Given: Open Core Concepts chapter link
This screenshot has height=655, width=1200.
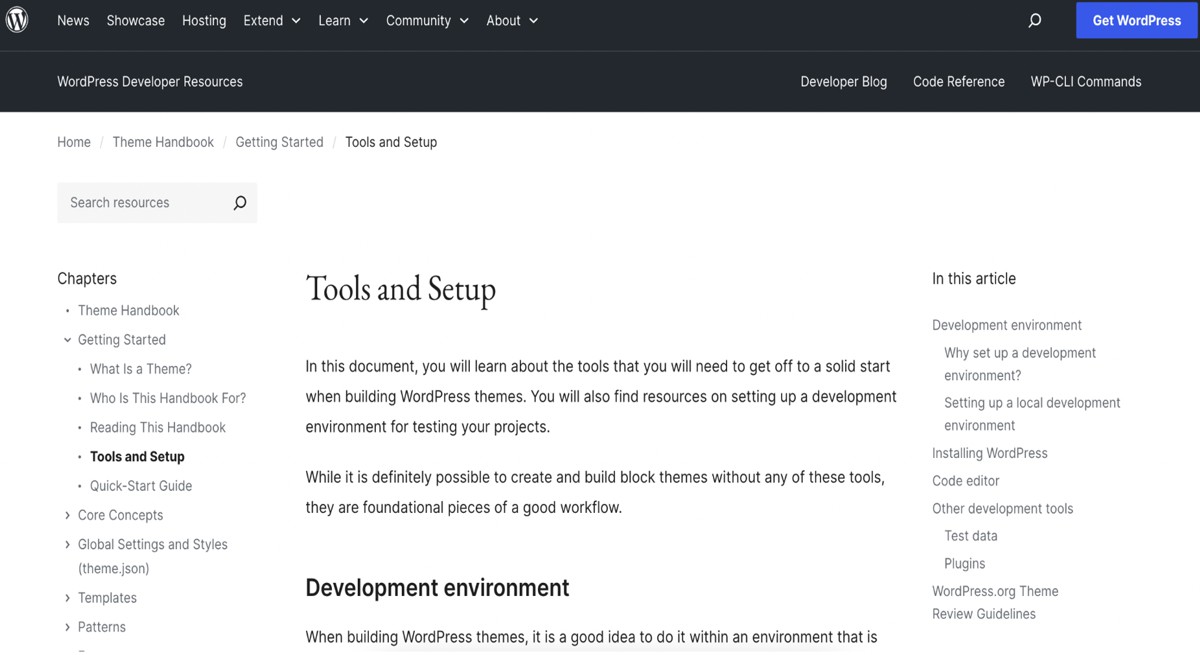Looking at the screenshot, I should coord(120,515).
